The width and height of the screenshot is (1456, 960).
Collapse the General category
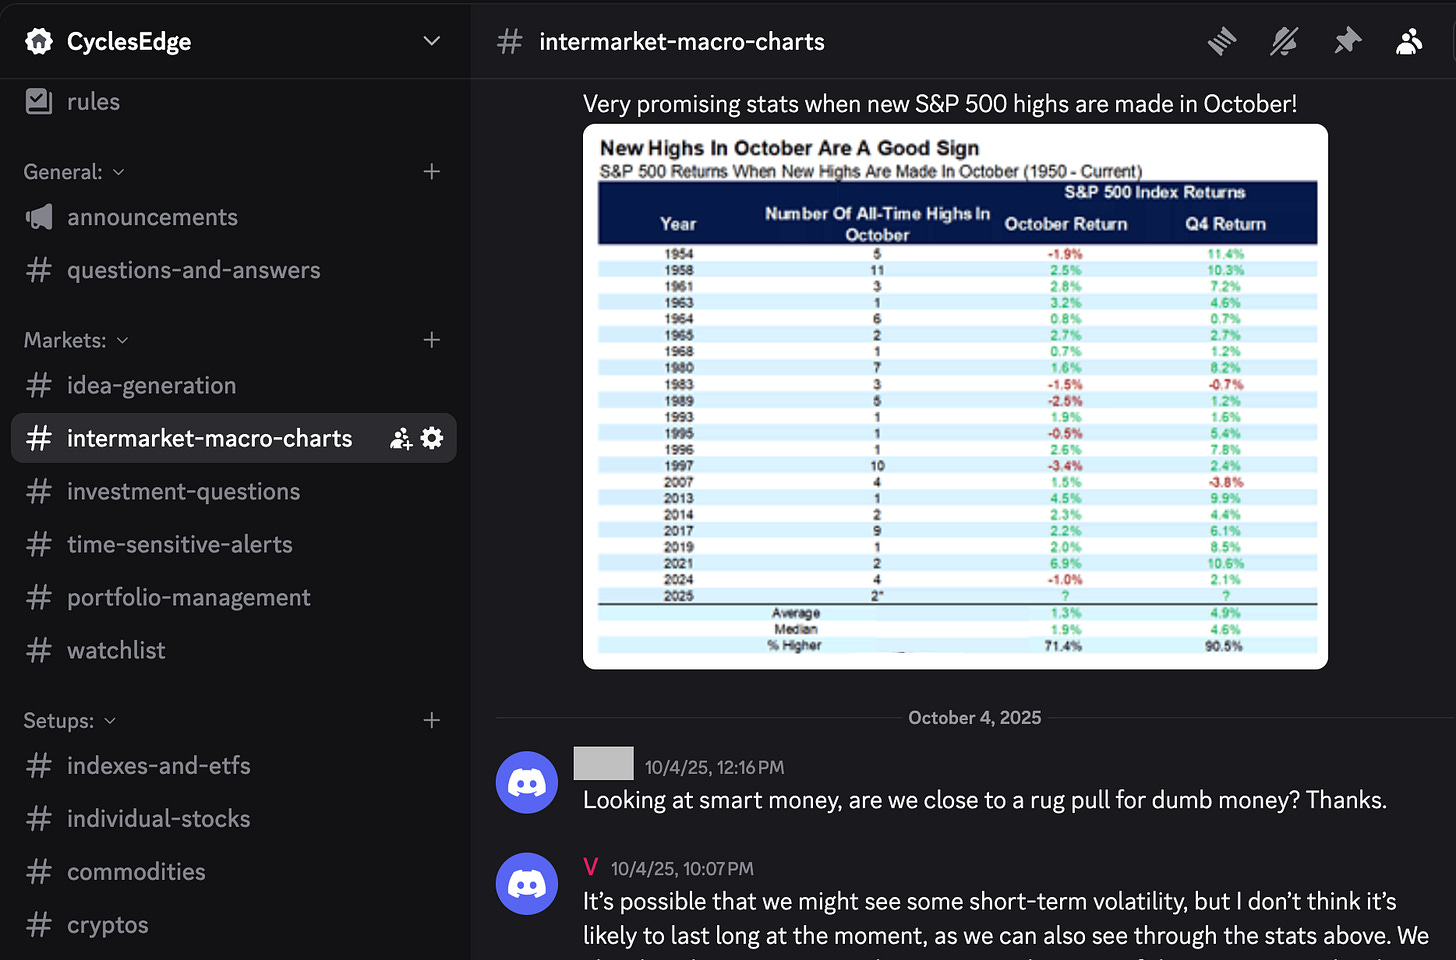74,172
